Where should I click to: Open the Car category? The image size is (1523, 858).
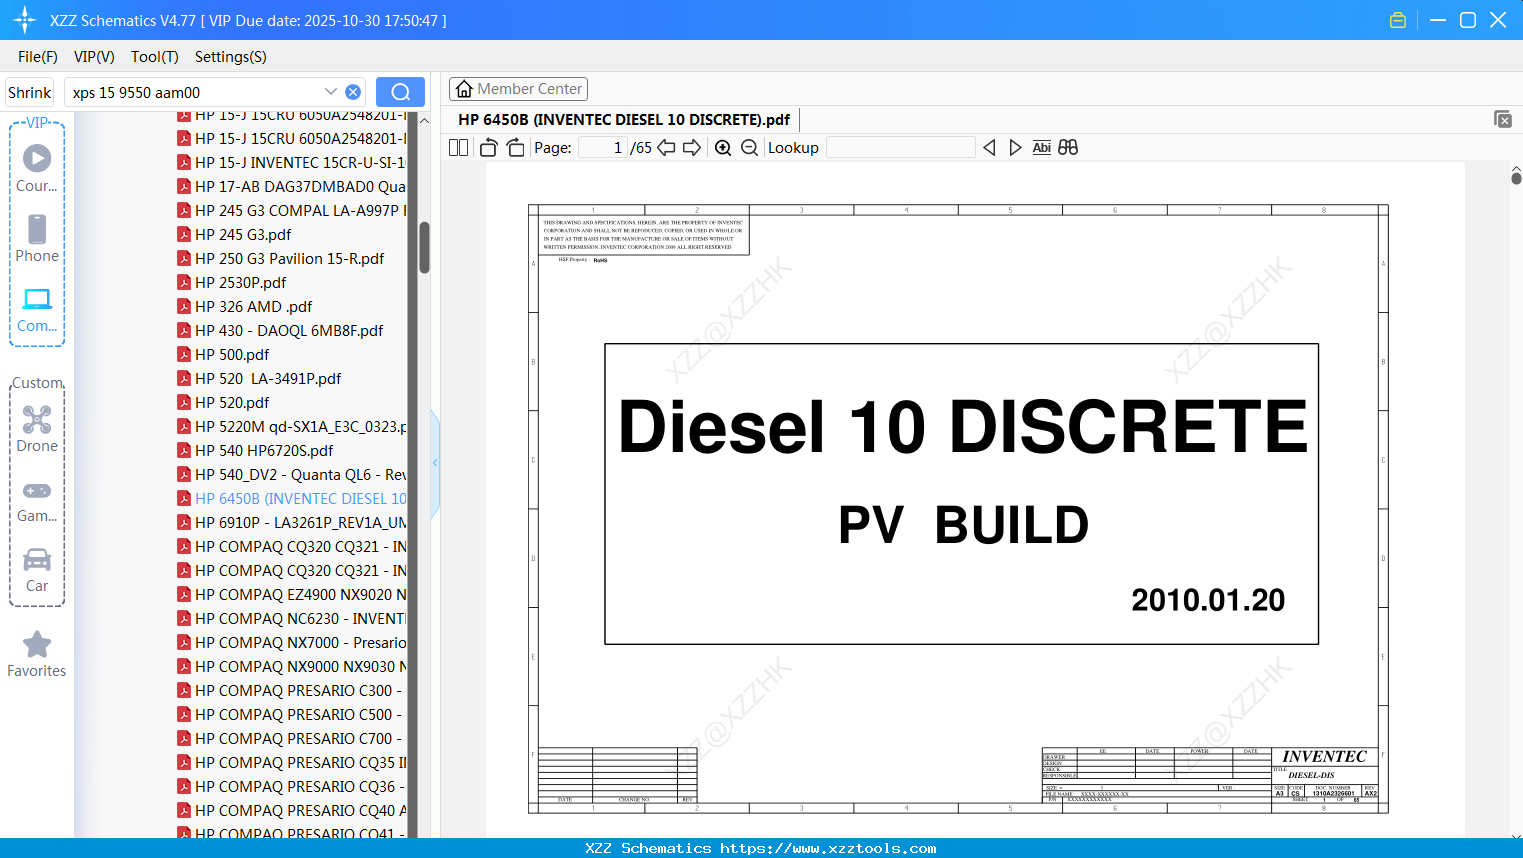pyautogui.click(x=37, y=570)
